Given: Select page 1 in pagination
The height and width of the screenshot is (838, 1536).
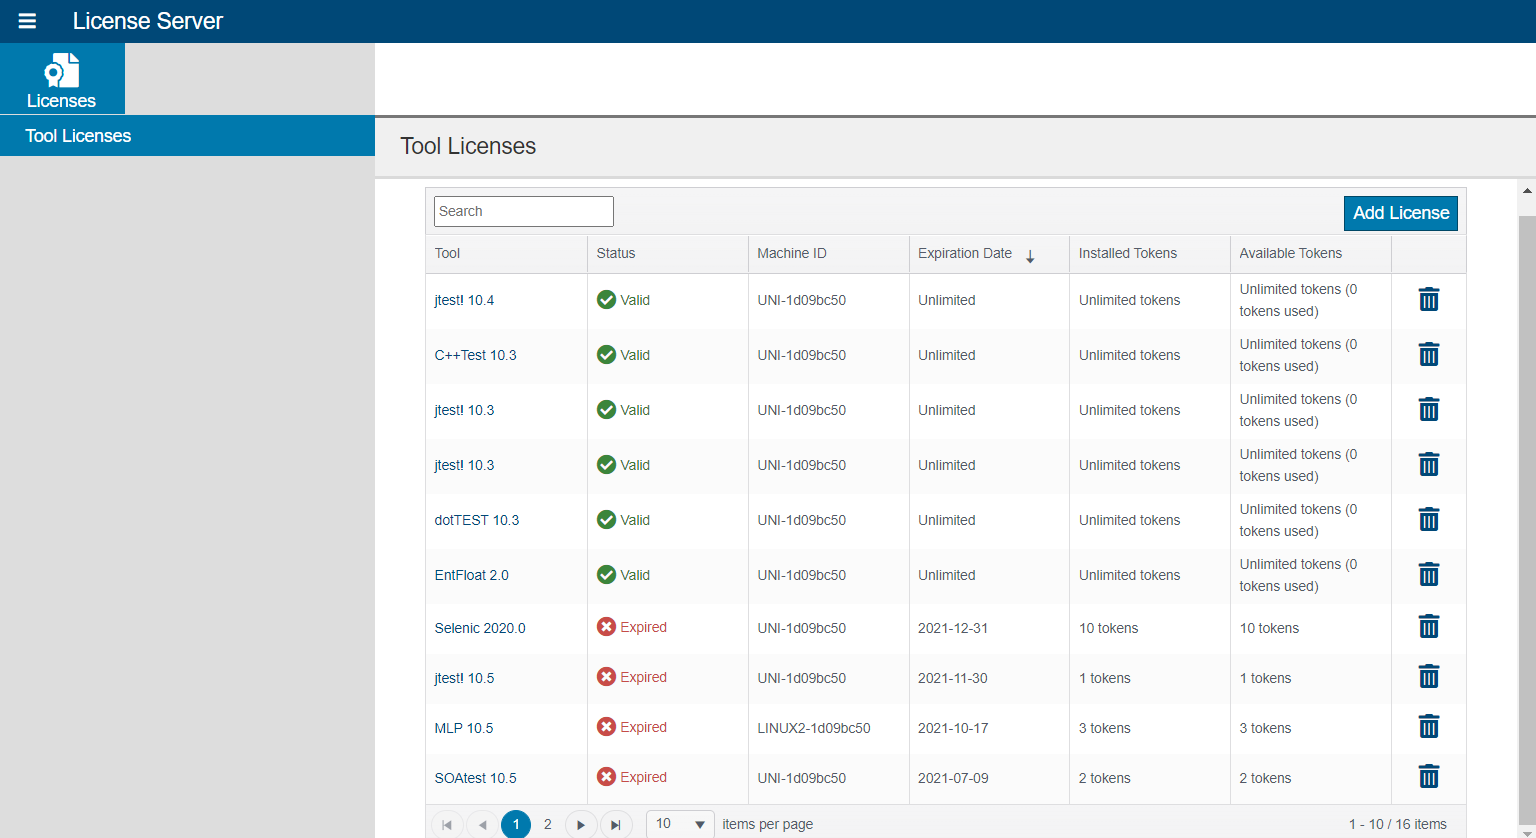Looking at the screenshot, I should (x=516, y=825).
